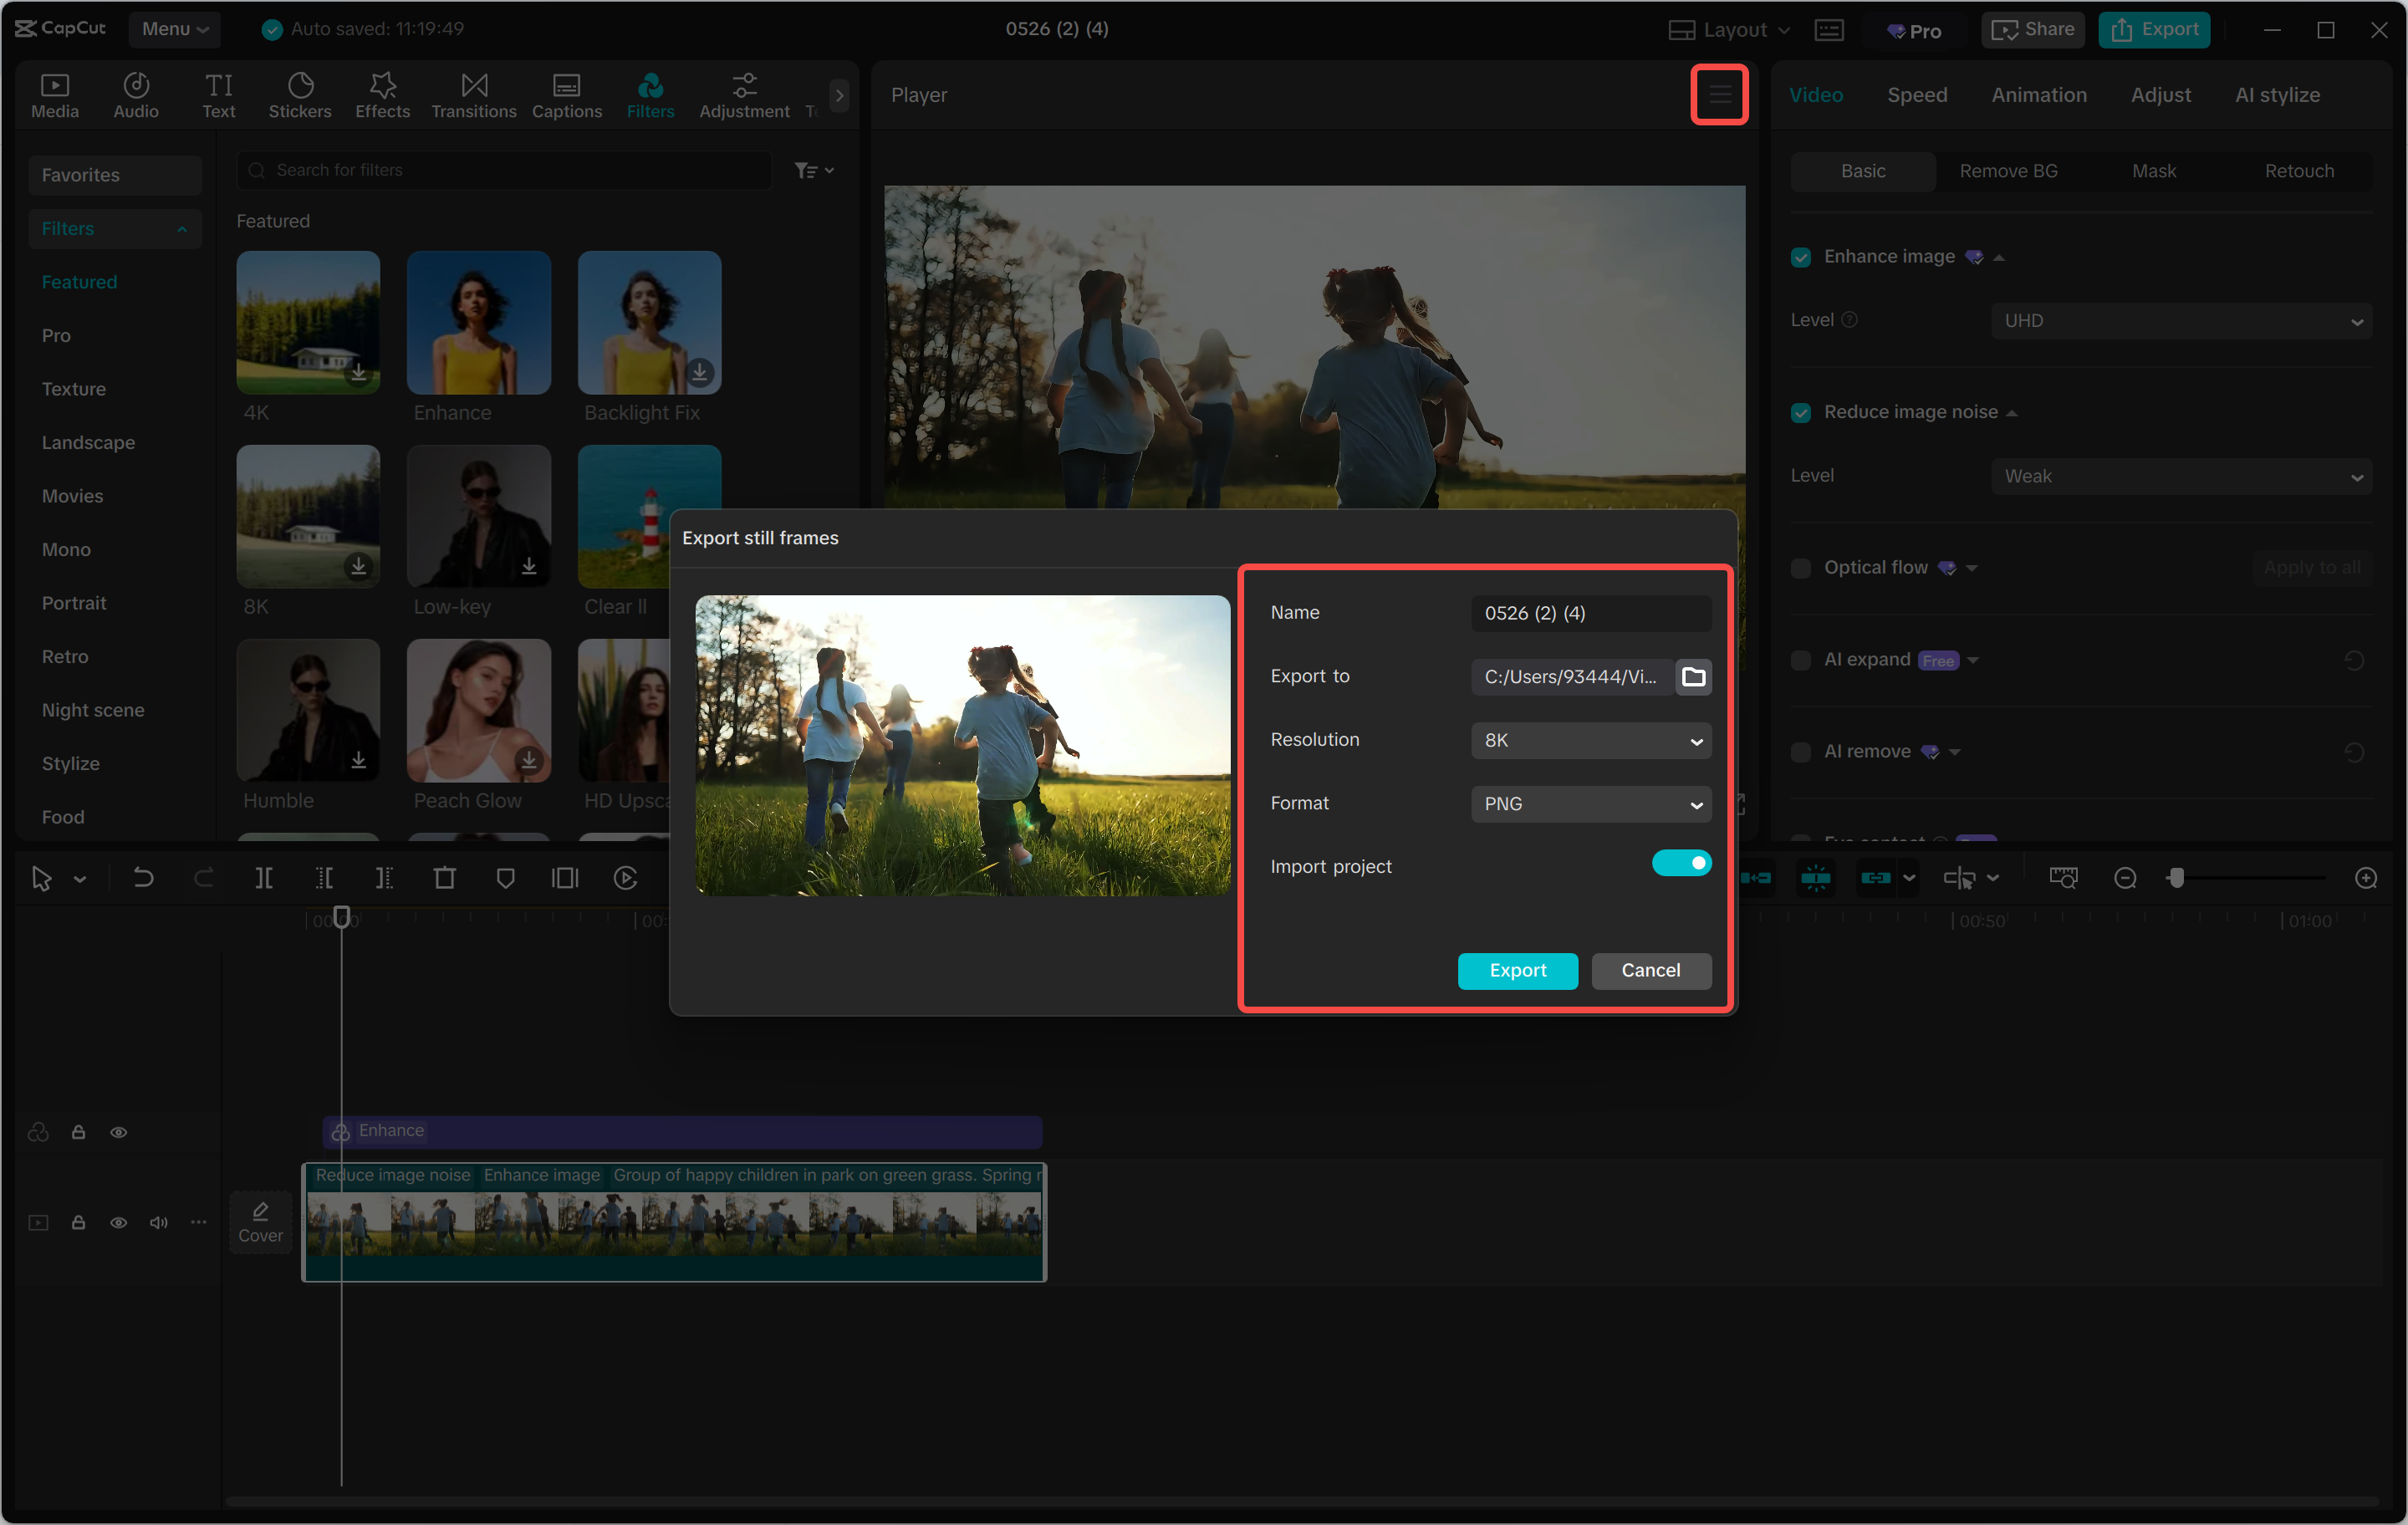Viewport: 2408px width, 1525px height.
Task: Select the Enhance filter thumbnail
Action: pyautogui.click(x=478, y=322)
